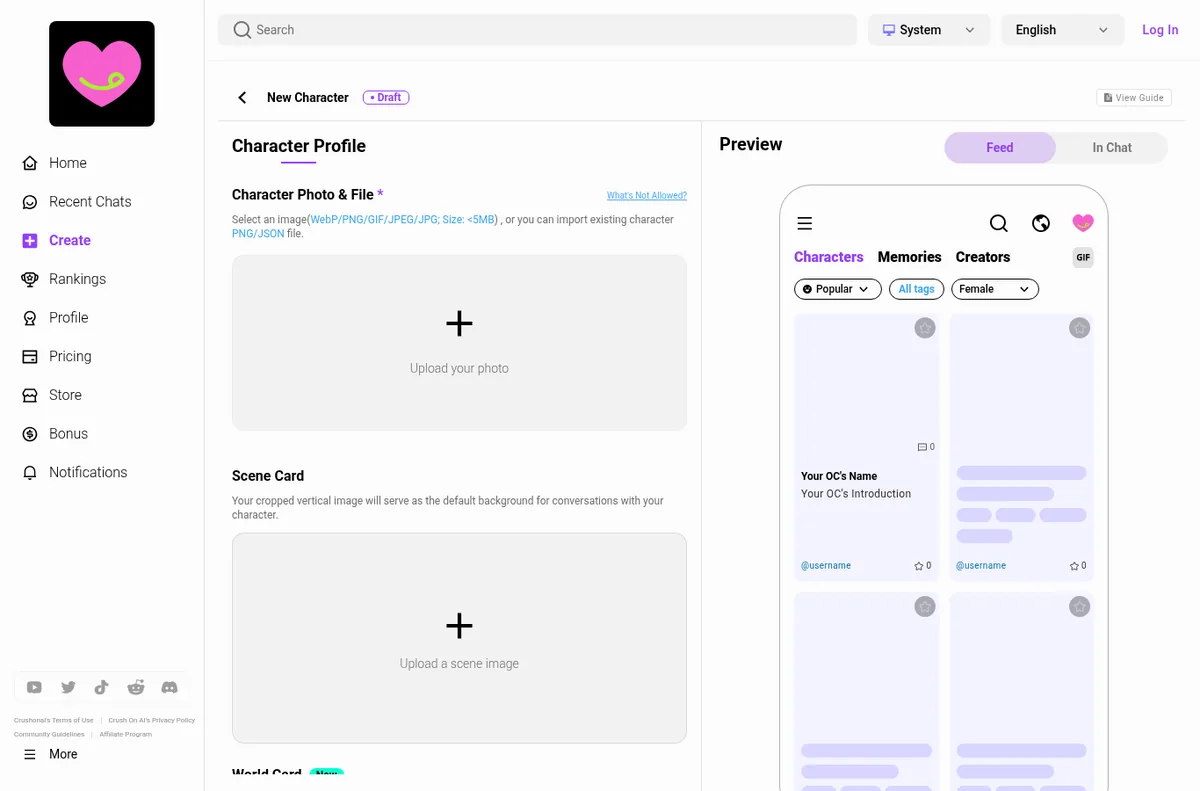Open Recent Chats in sidebar
The image size is (1200, 791).
tap(90, 202)
